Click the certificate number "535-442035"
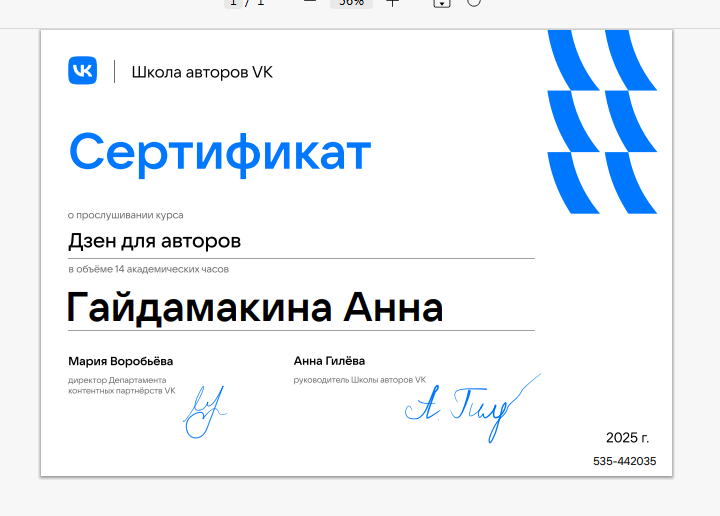720x516 pixels. coord(624,461)
